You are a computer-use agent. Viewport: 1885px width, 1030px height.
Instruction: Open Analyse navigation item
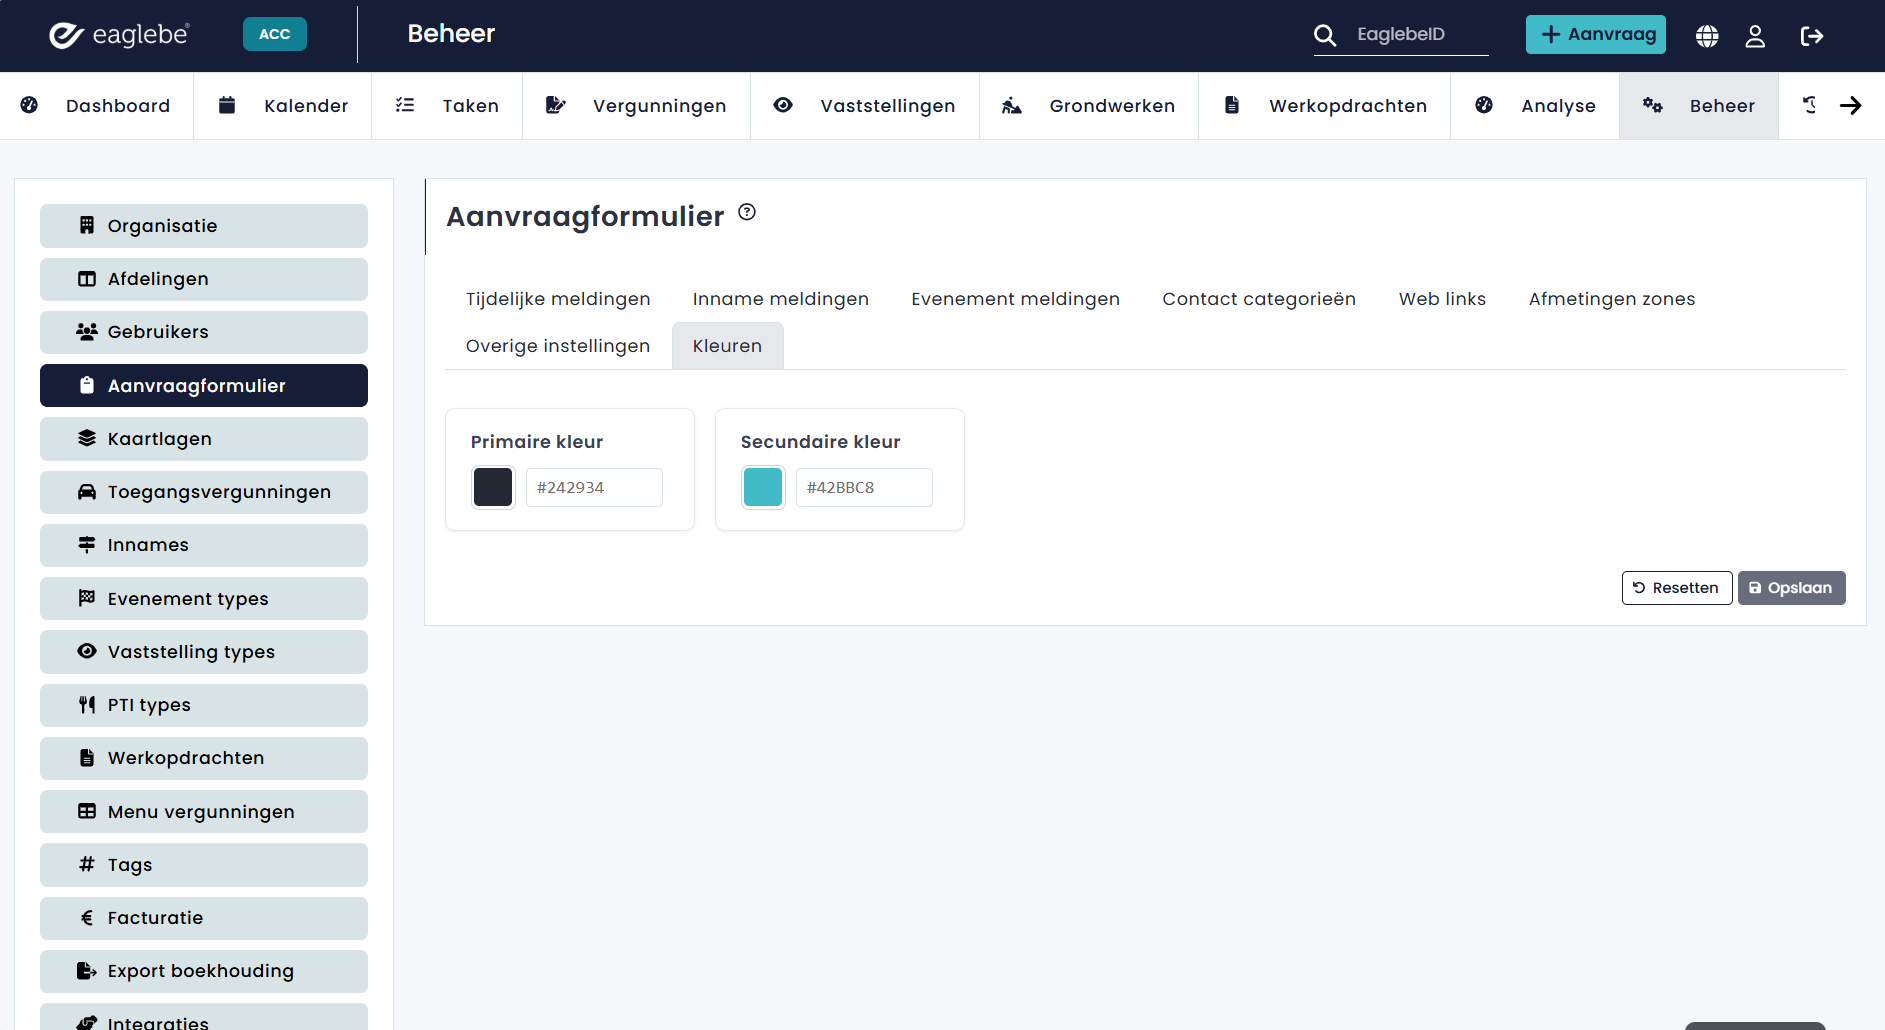click(1535, 106)
